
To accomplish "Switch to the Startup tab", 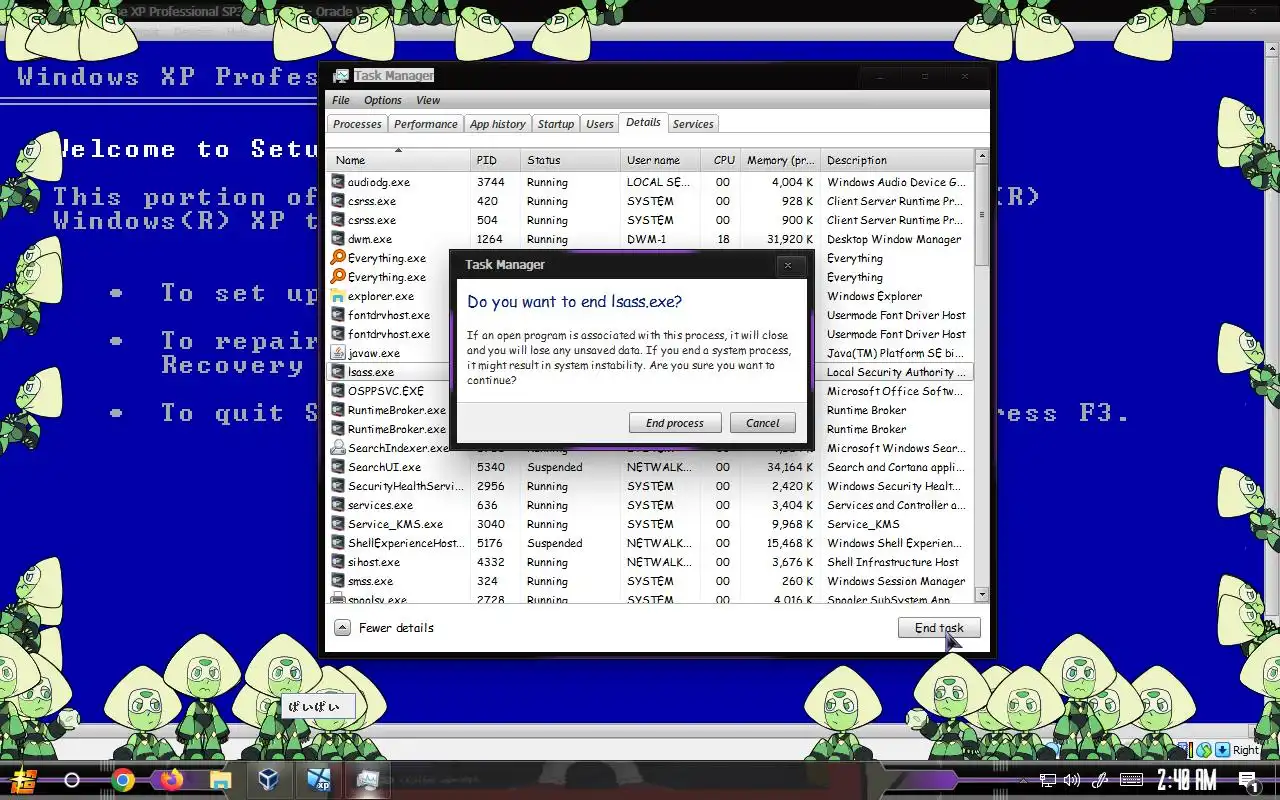I will coord(555,124).
